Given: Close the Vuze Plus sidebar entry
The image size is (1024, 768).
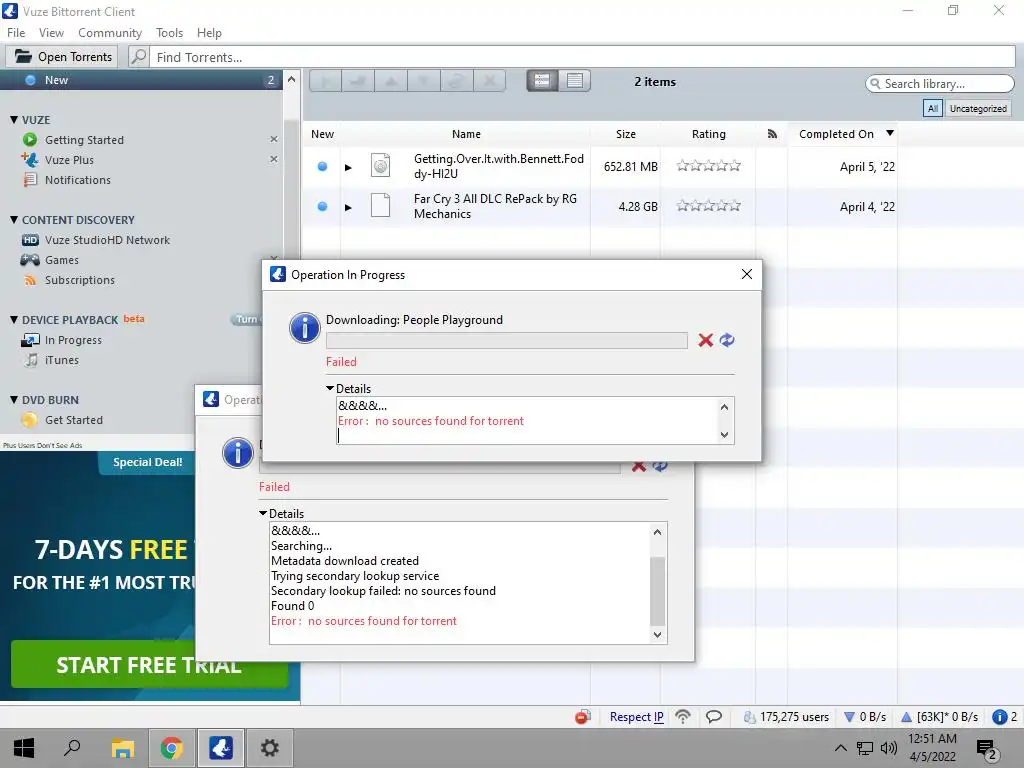Looking at the screenshot, I should pos(274,159).
